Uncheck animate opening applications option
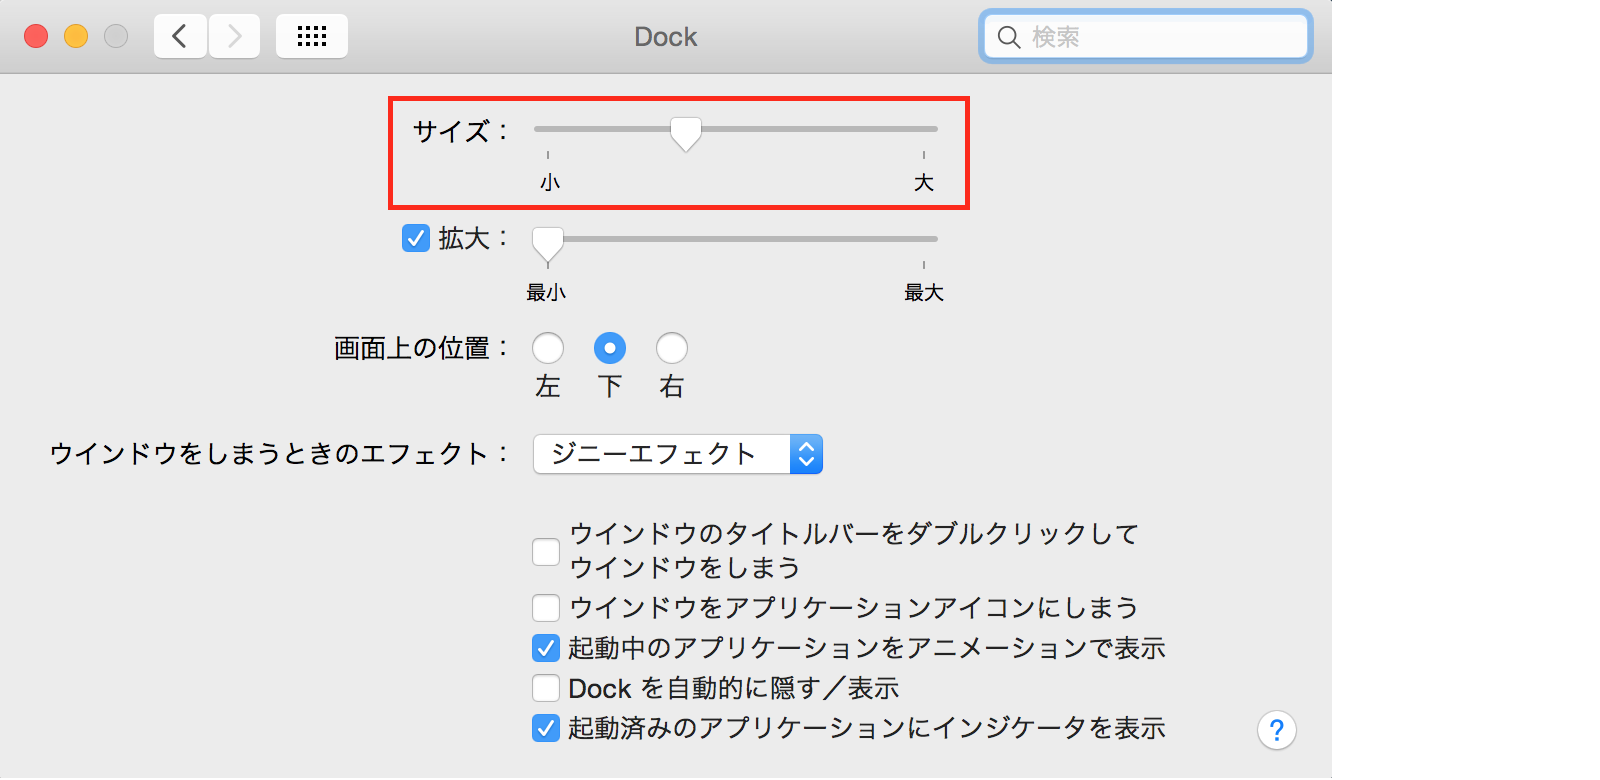Screen dimensions: 1600x780 [546, 648]
